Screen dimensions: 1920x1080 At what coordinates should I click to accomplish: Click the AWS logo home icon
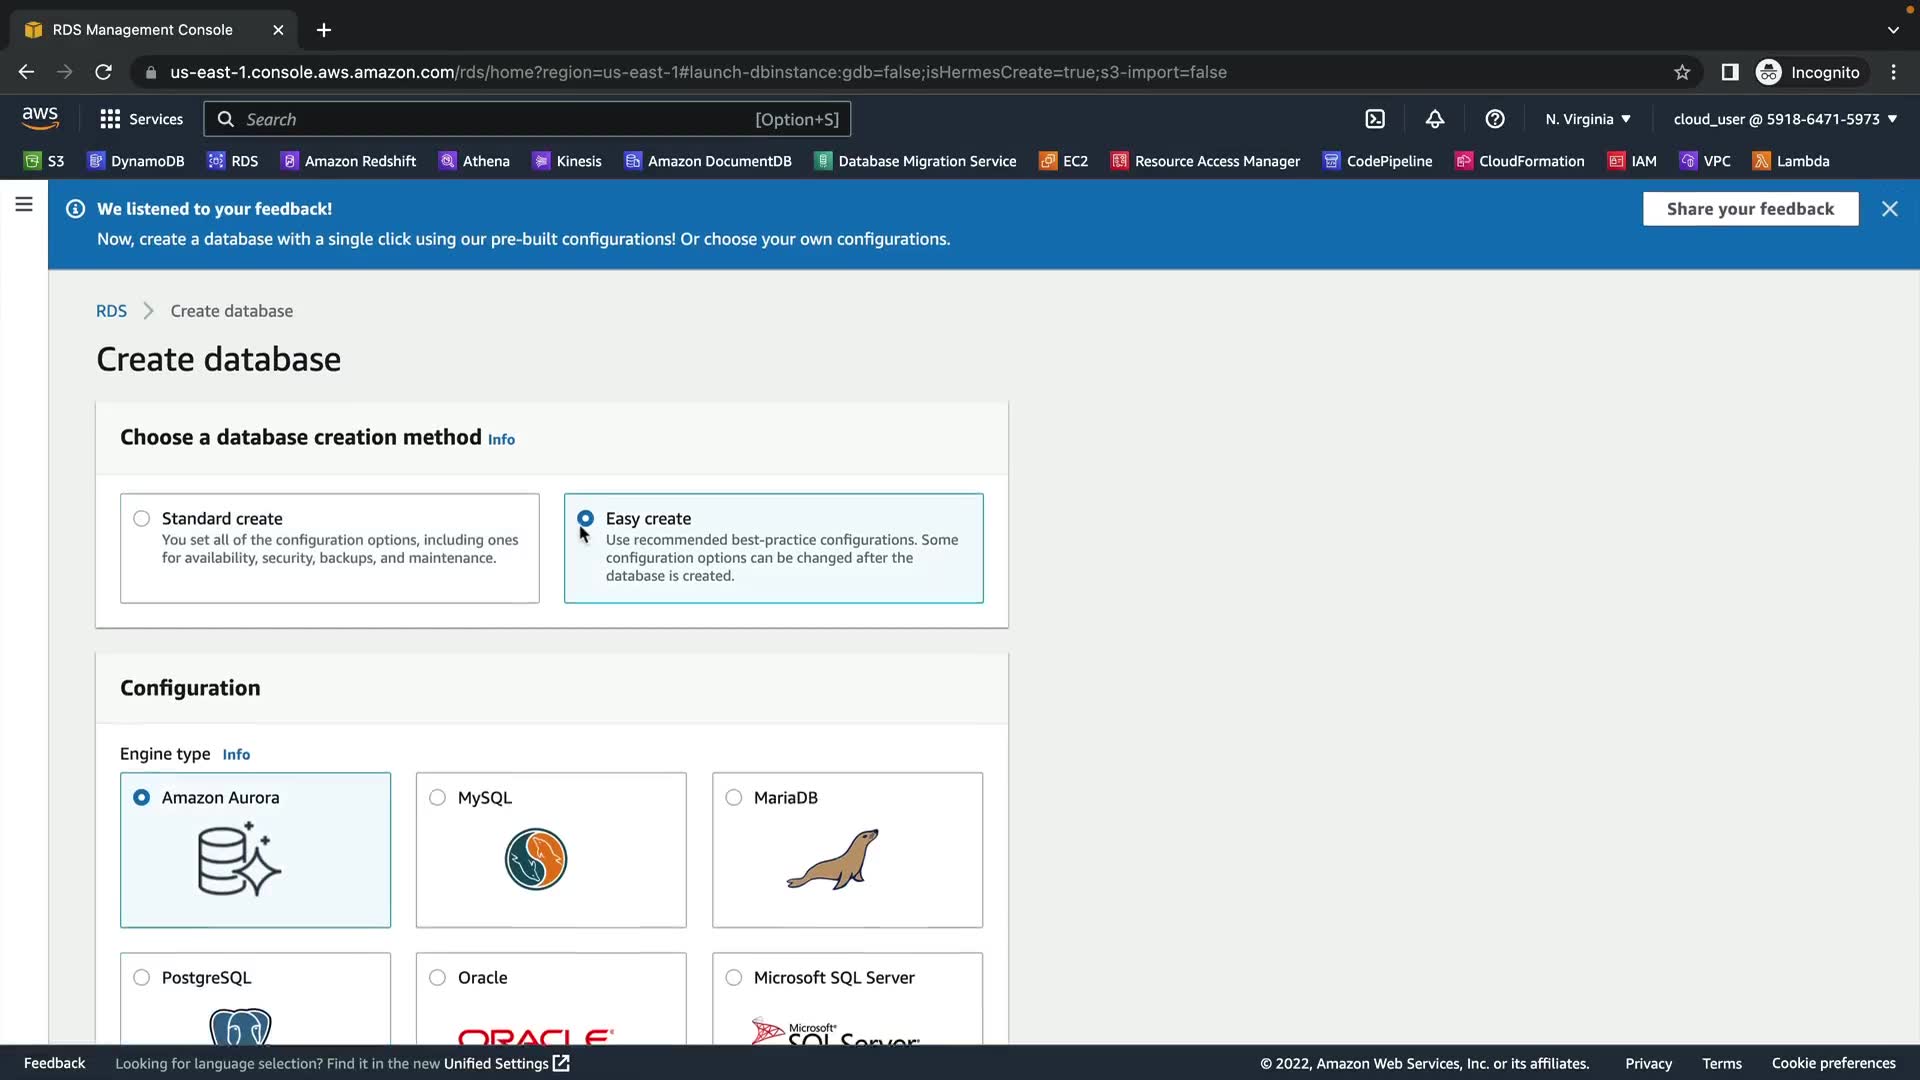click(40, 118)
